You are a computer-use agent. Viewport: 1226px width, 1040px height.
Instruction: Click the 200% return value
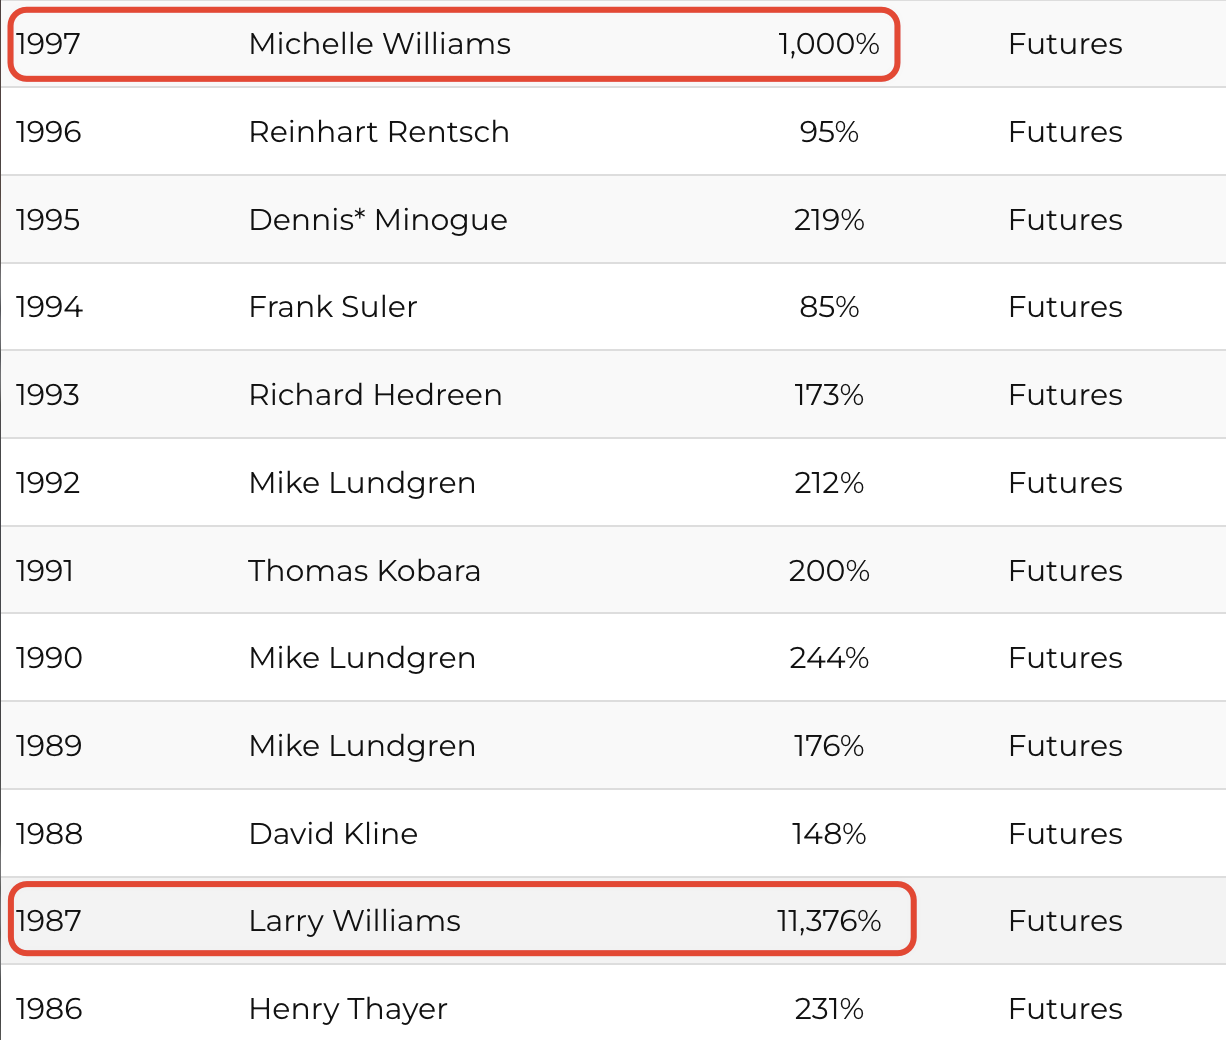click(x=829, y=571)
